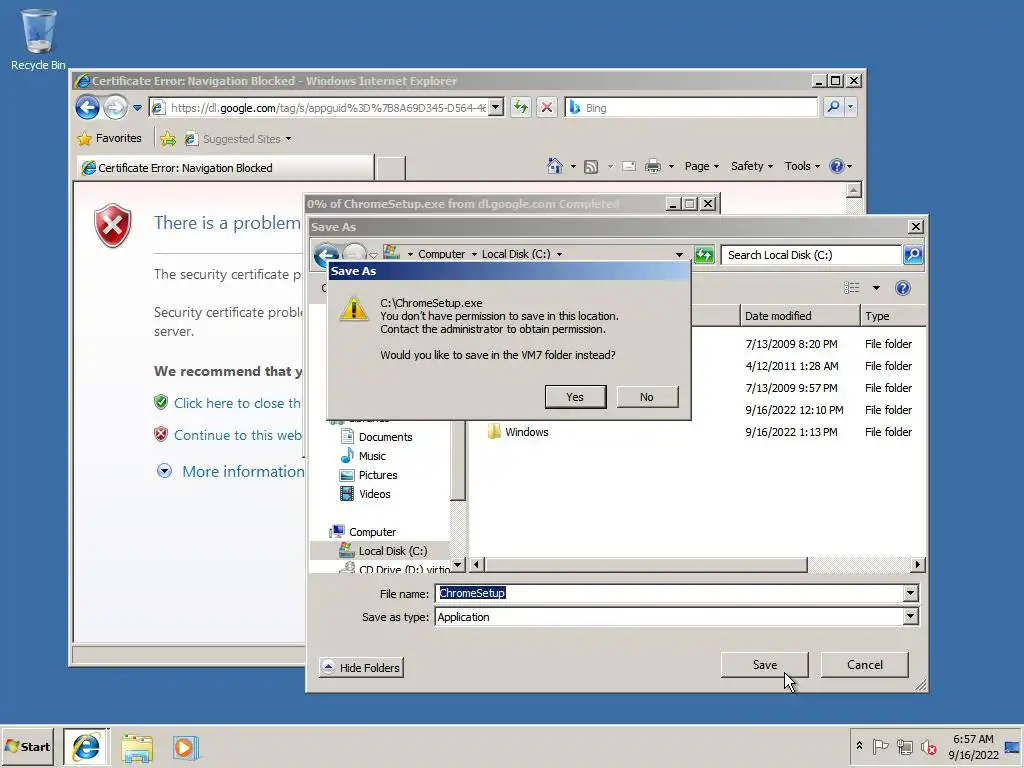Select Music in the navigation tree
1024x768 pixels.
coord(372,456)
